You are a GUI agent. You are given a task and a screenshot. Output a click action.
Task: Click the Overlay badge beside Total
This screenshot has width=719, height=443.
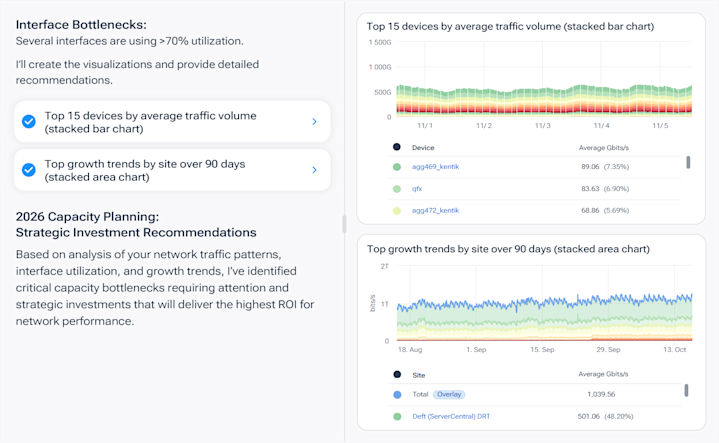point(449,394)
